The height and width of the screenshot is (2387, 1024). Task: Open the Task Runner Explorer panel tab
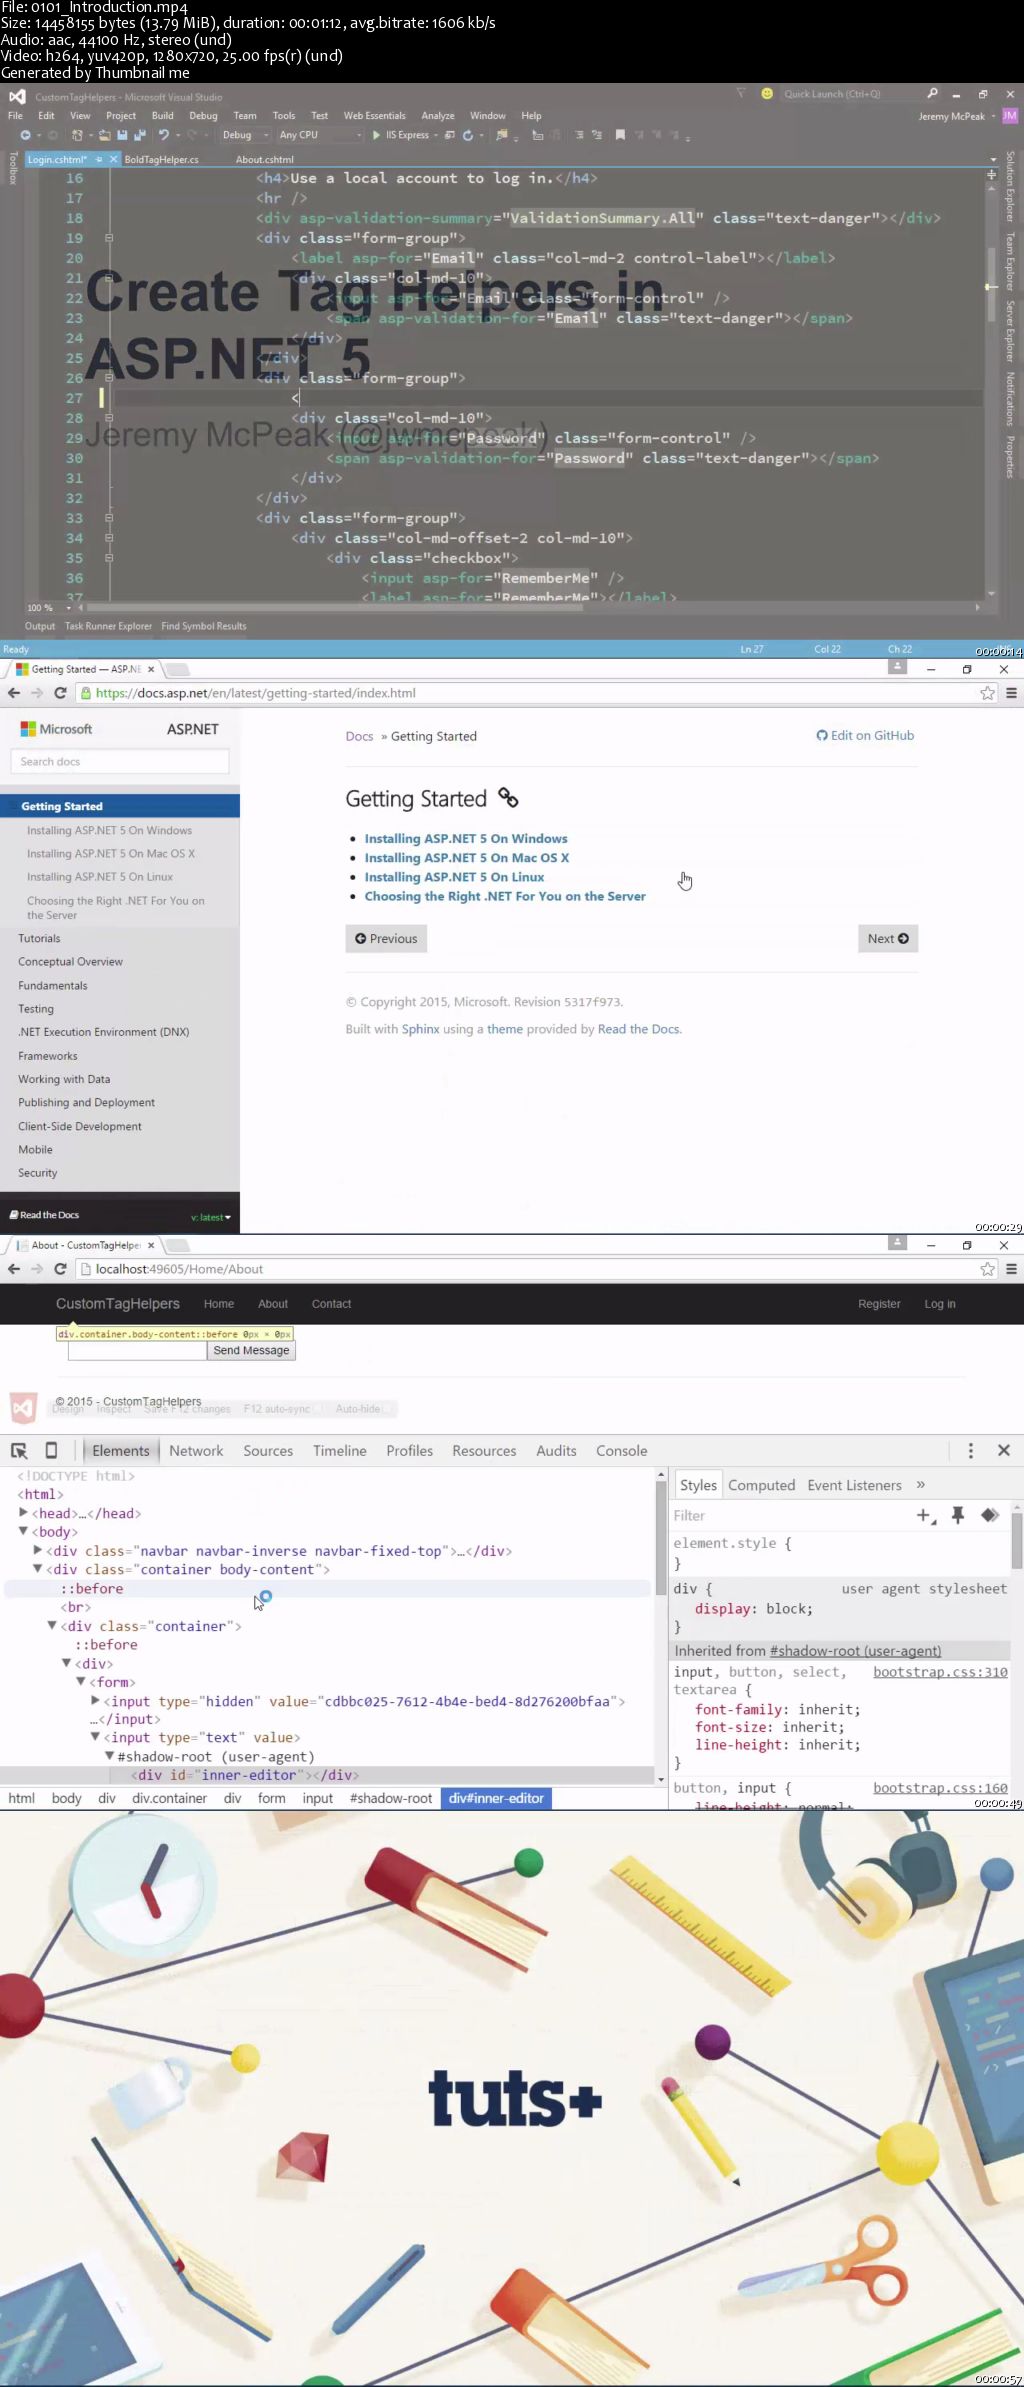click(x=108, y=626)
